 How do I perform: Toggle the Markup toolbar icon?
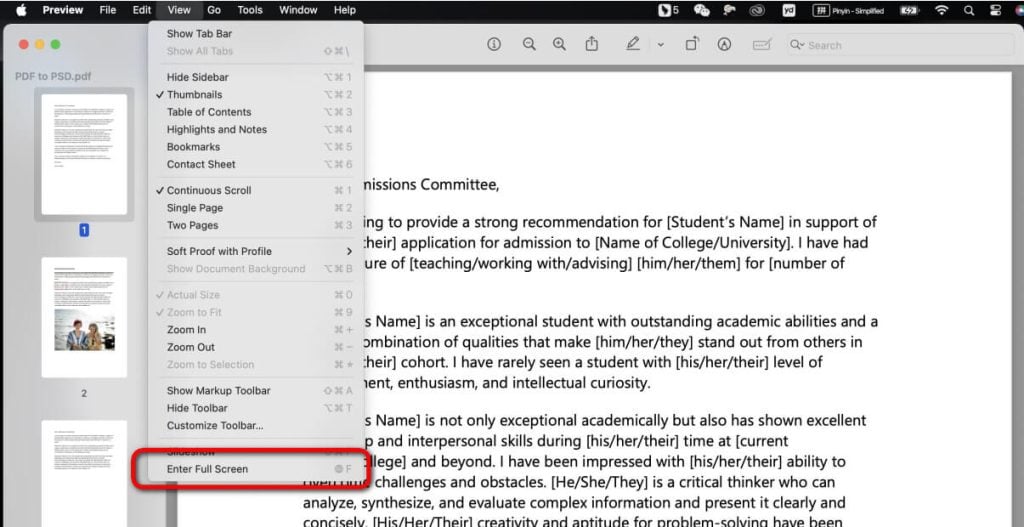725,45
